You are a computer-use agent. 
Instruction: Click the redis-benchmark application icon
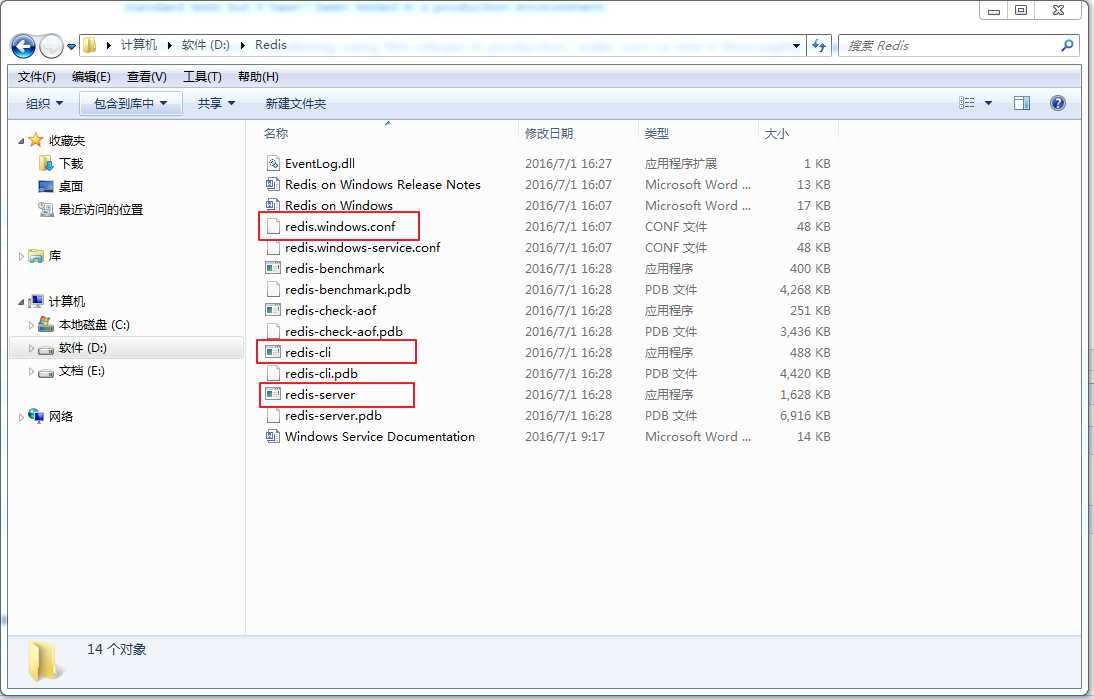(x=273, y=268)
